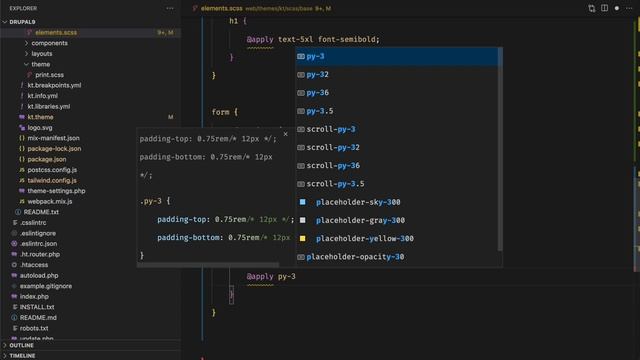
Task: Open package-lock.json file
Action: click(54, 149)
